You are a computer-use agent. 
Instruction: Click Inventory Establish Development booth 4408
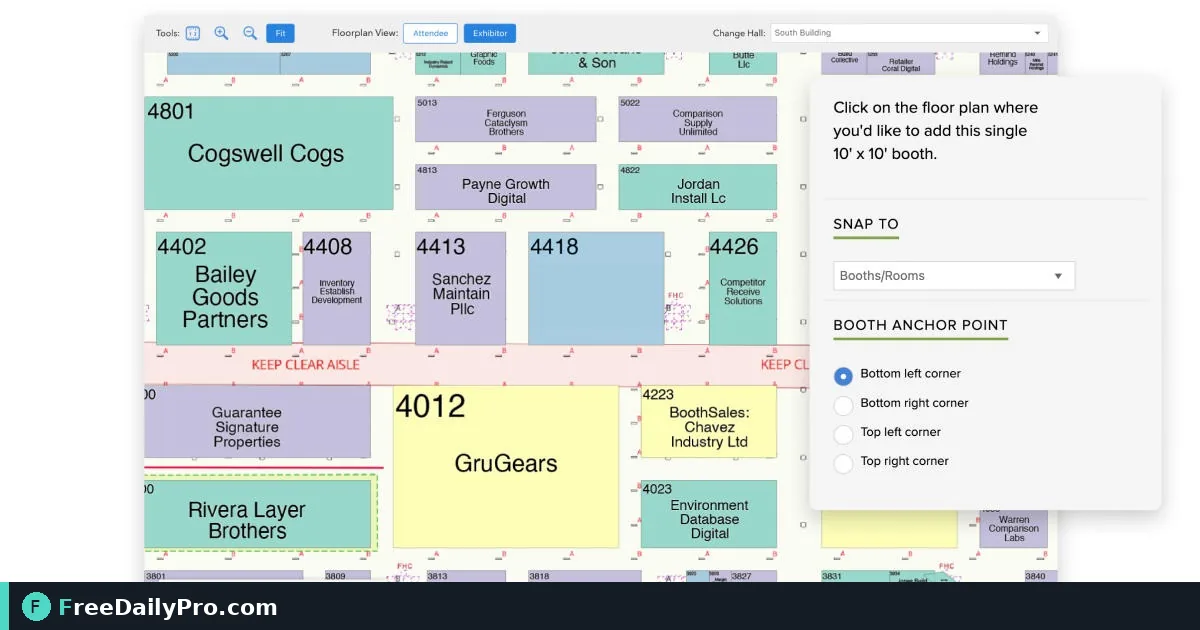(x=336, y=289)
